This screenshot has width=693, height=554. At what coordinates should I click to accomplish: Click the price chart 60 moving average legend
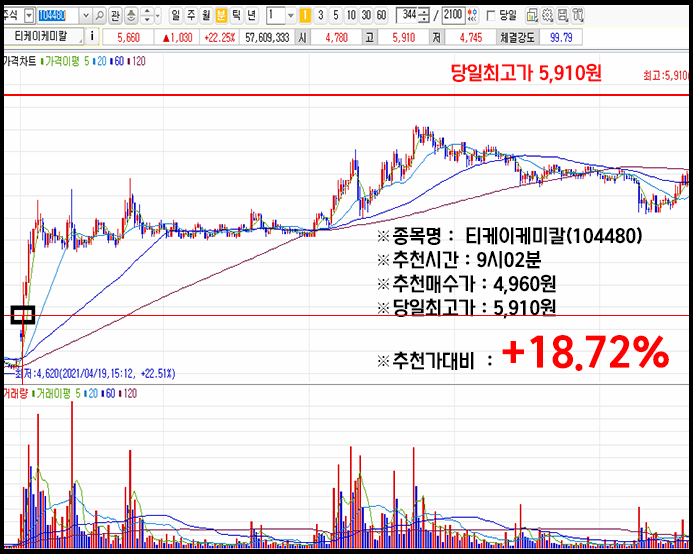coord(117,61)
